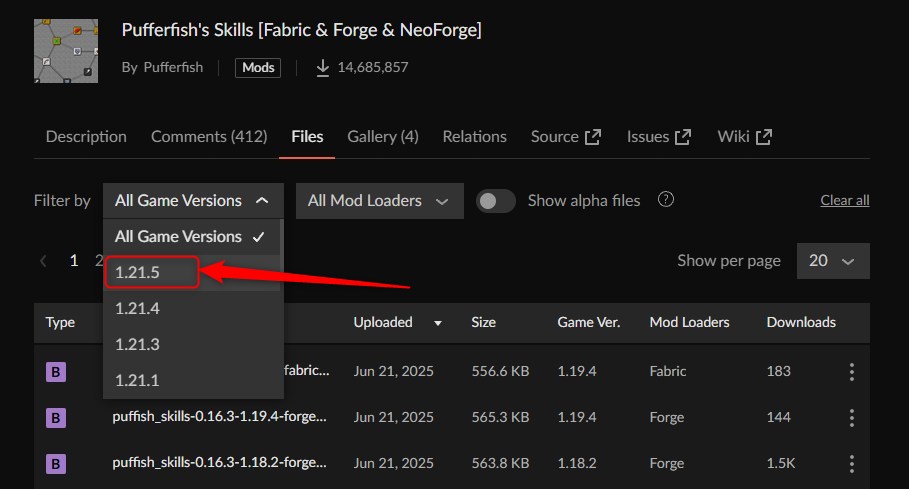
Task: Open the Wiki external link
Action: point(744,137)
